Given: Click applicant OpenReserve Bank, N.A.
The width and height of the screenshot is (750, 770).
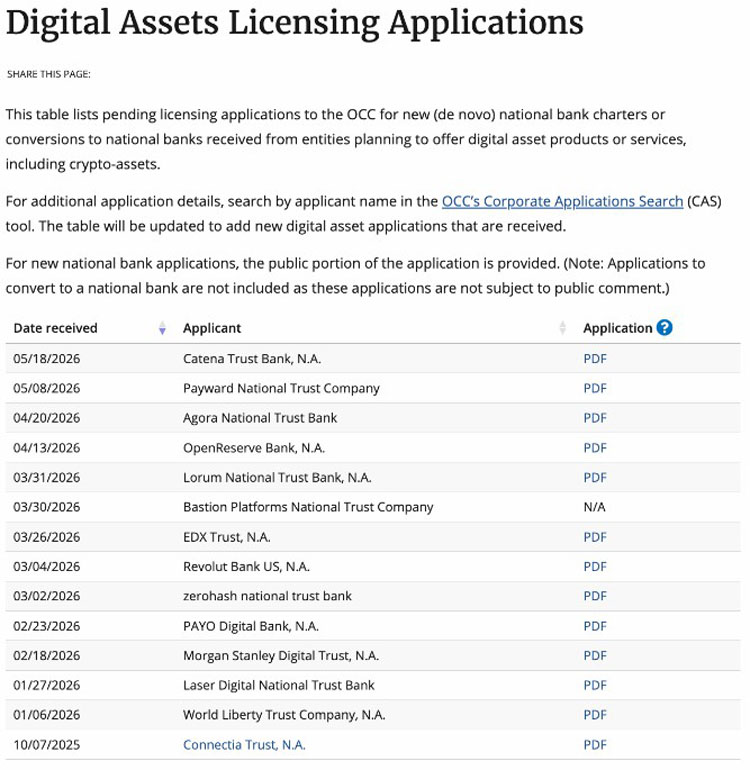Looking at the screenshot, I should (x=254, y=448).
